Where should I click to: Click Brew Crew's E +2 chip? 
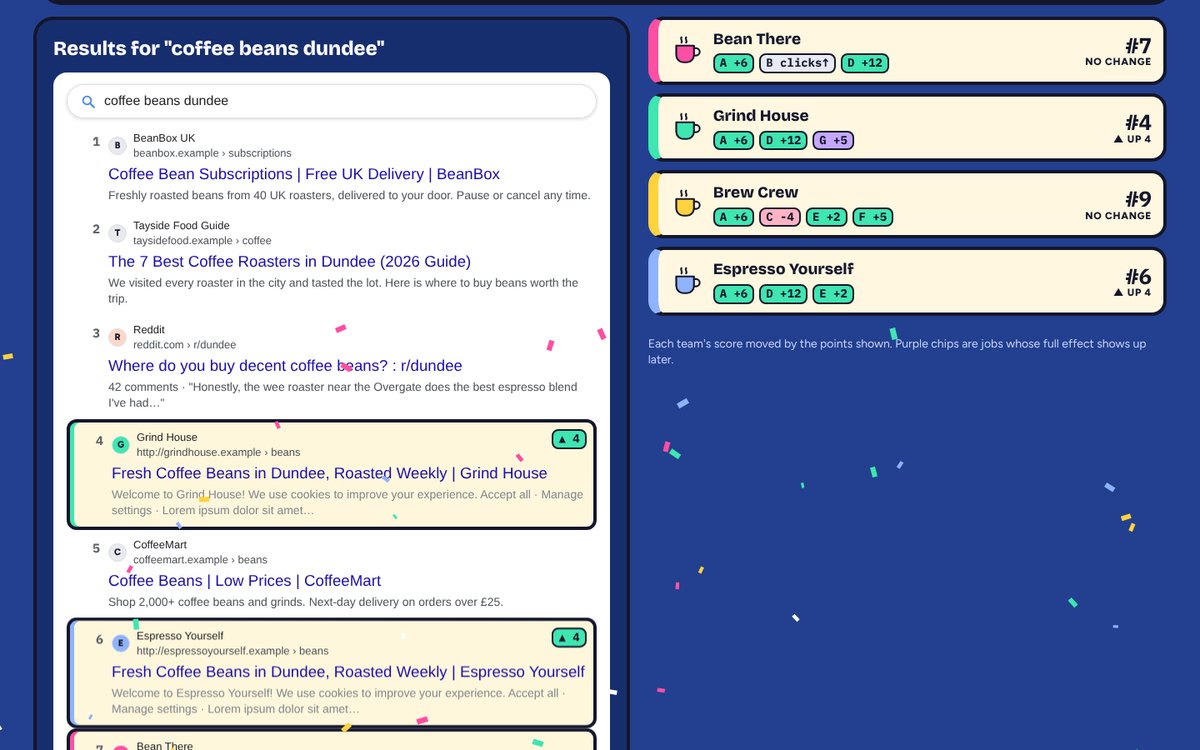pos(827,217)
